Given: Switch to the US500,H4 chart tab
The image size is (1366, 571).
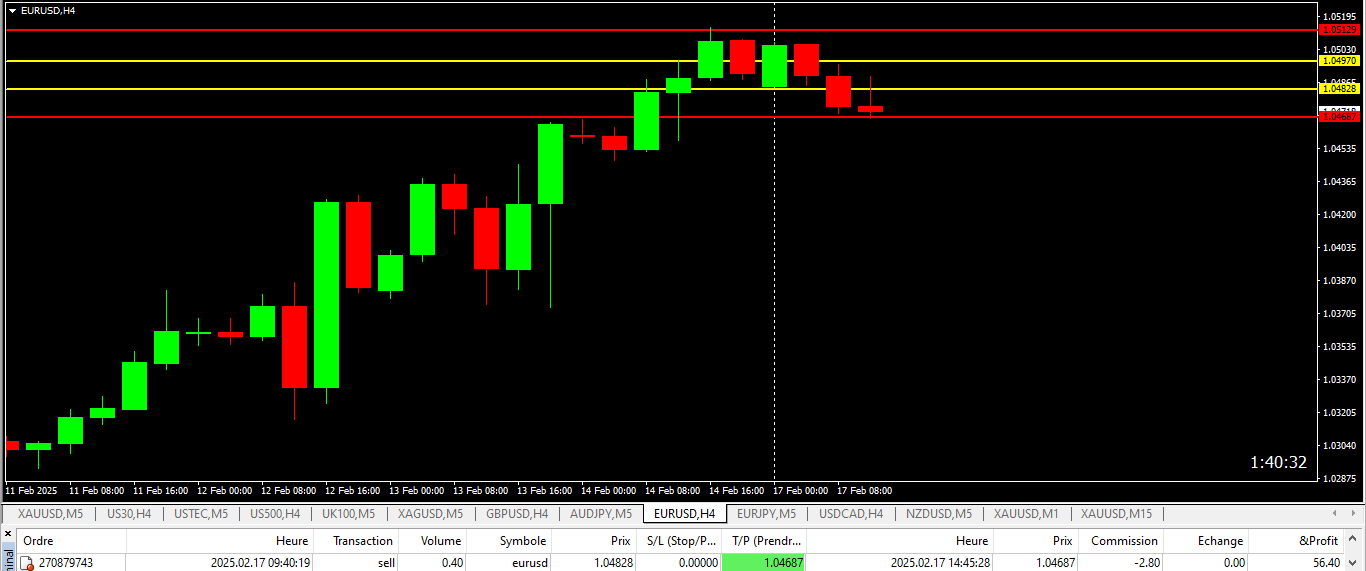Looking at the screenshot, I should tap(275, 514).
